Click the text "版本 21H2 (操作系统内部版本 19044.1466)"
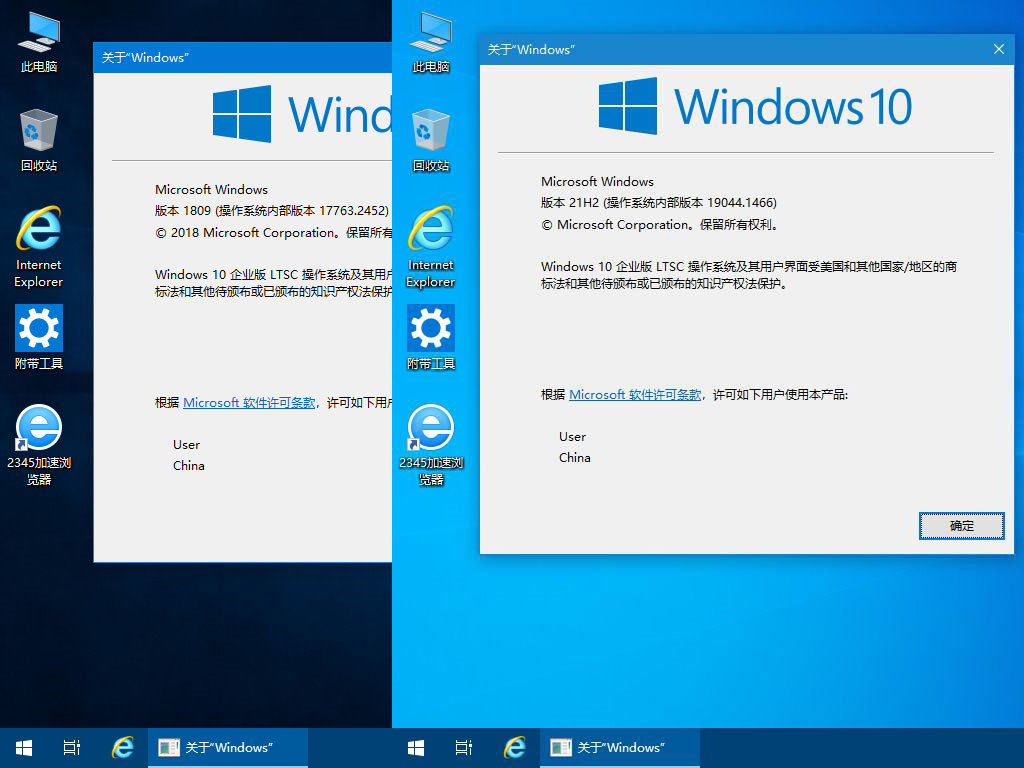The height and width of the screenshot is (768, 1024). coord(658,203)
